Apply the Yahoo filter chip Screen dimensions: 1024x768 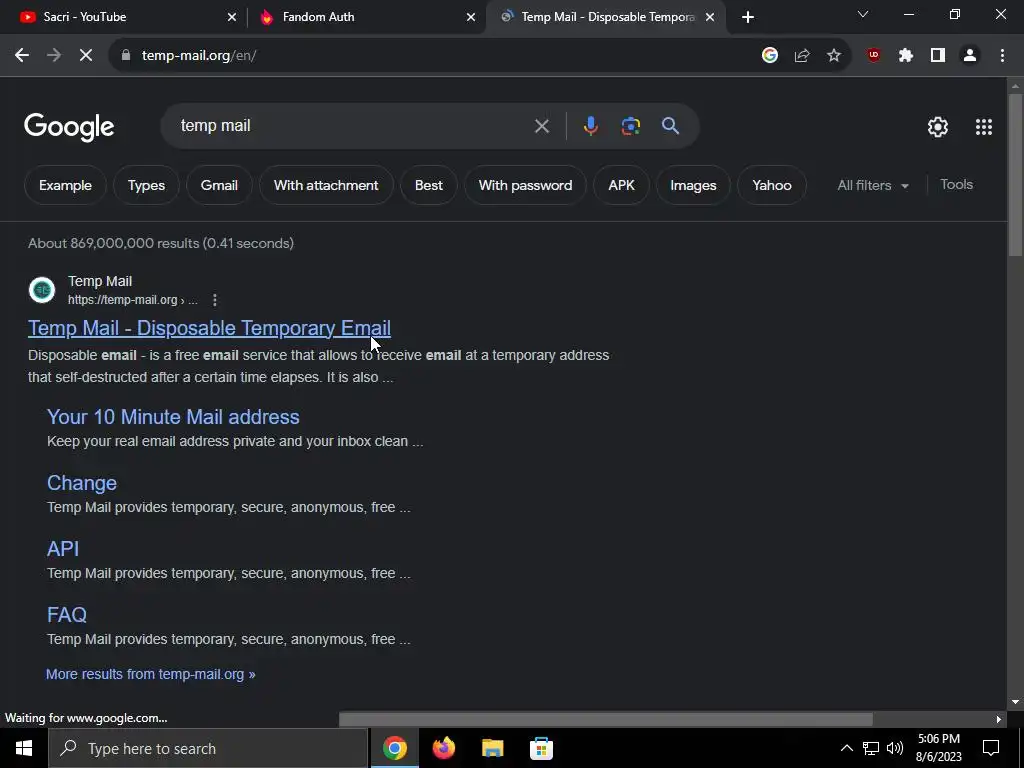(x=771, y=185)
